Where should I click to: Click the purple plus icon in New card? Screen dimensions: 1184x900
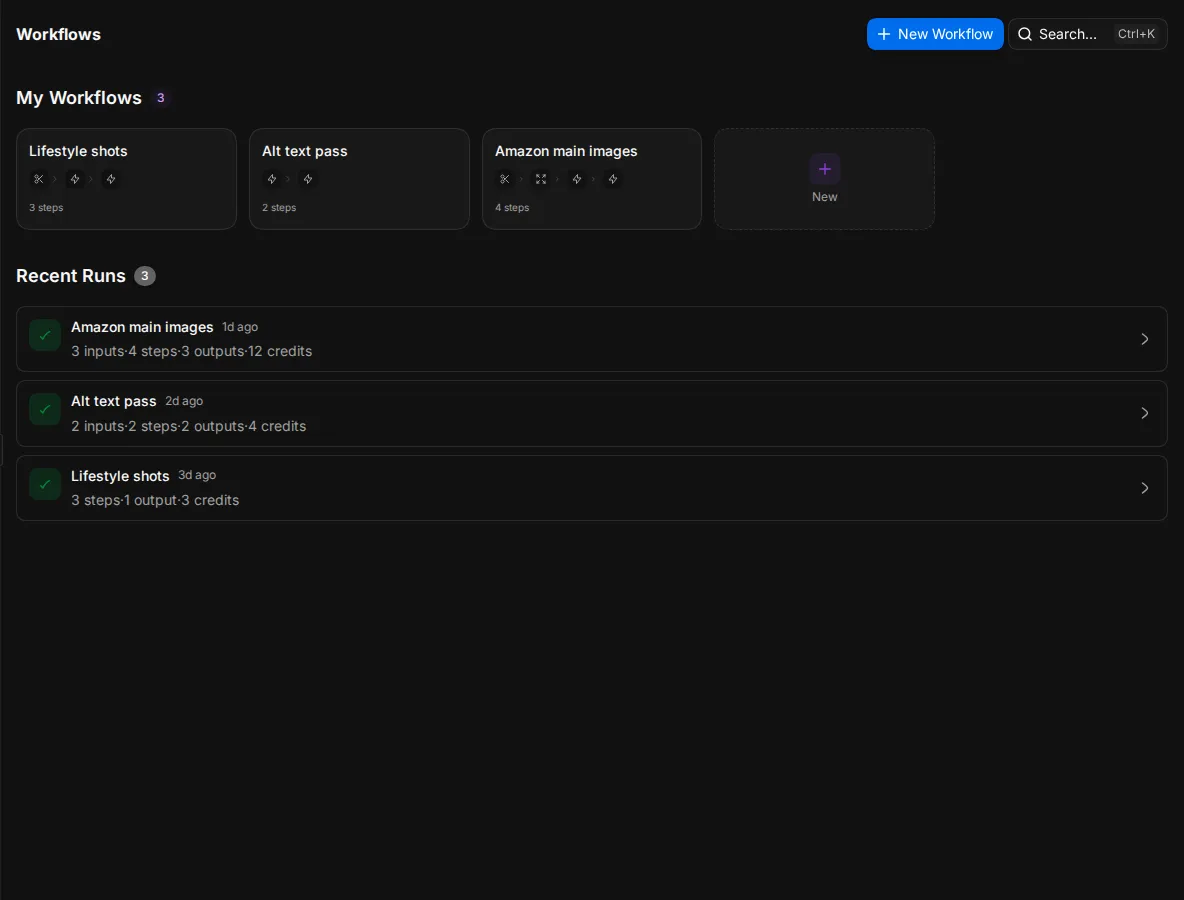pos(825,169)
